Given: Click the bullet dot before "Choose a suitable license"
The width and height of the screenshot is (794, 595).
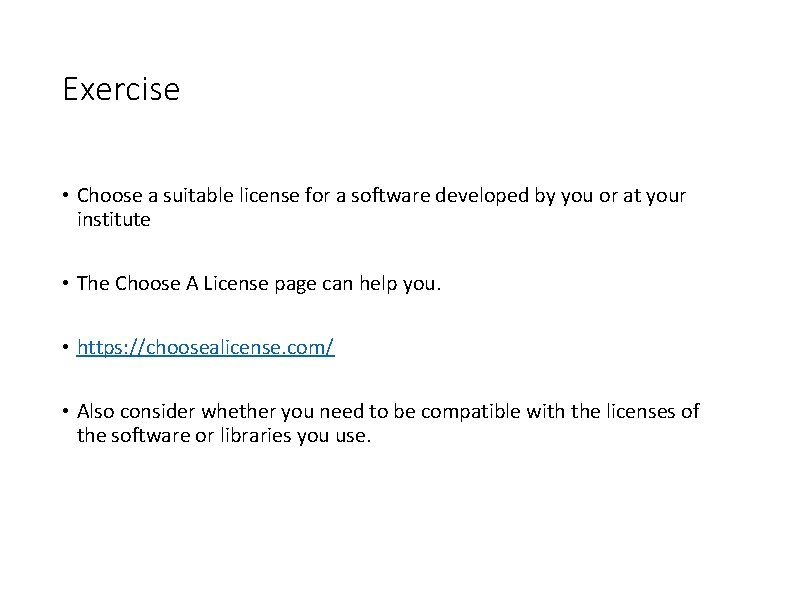Looking at the screenshot, I should point(65,194).
